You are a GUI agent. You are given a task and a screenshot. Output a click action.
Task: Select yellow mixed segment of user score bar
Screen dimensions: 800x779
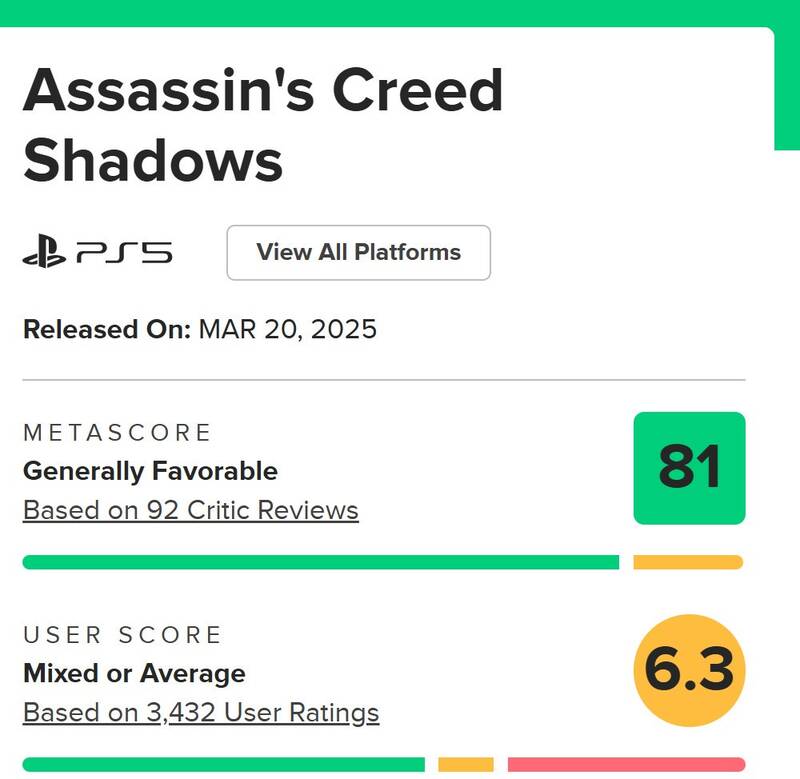(x=466, y=765)
